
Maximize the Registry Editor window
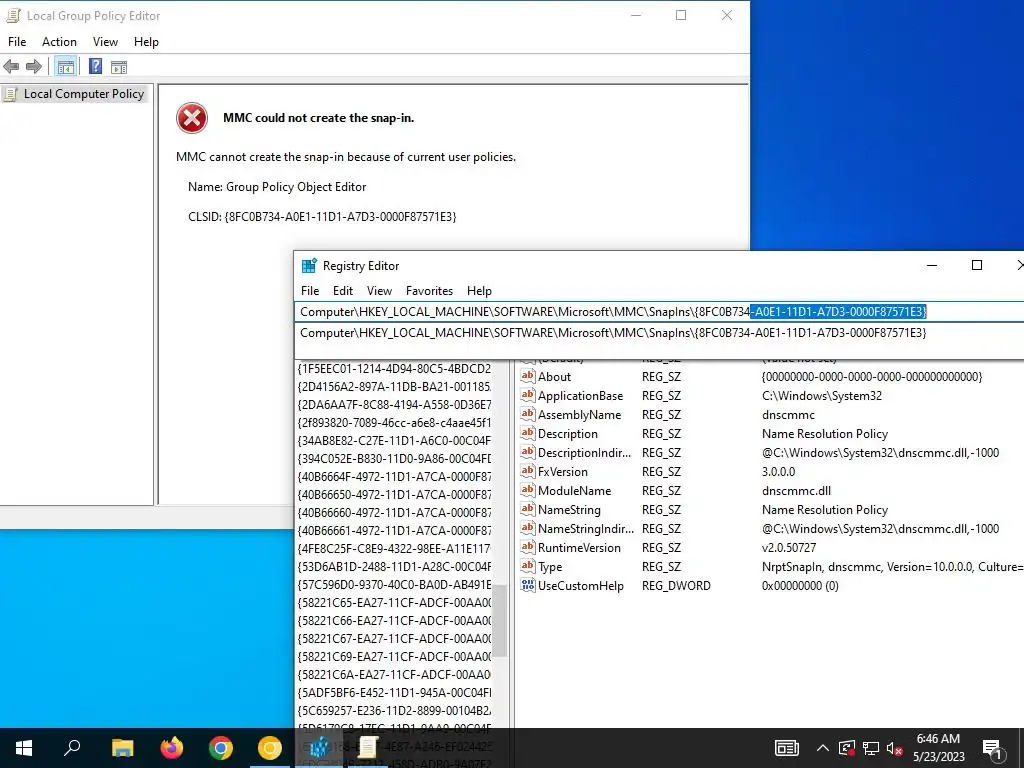pos(977,265)
